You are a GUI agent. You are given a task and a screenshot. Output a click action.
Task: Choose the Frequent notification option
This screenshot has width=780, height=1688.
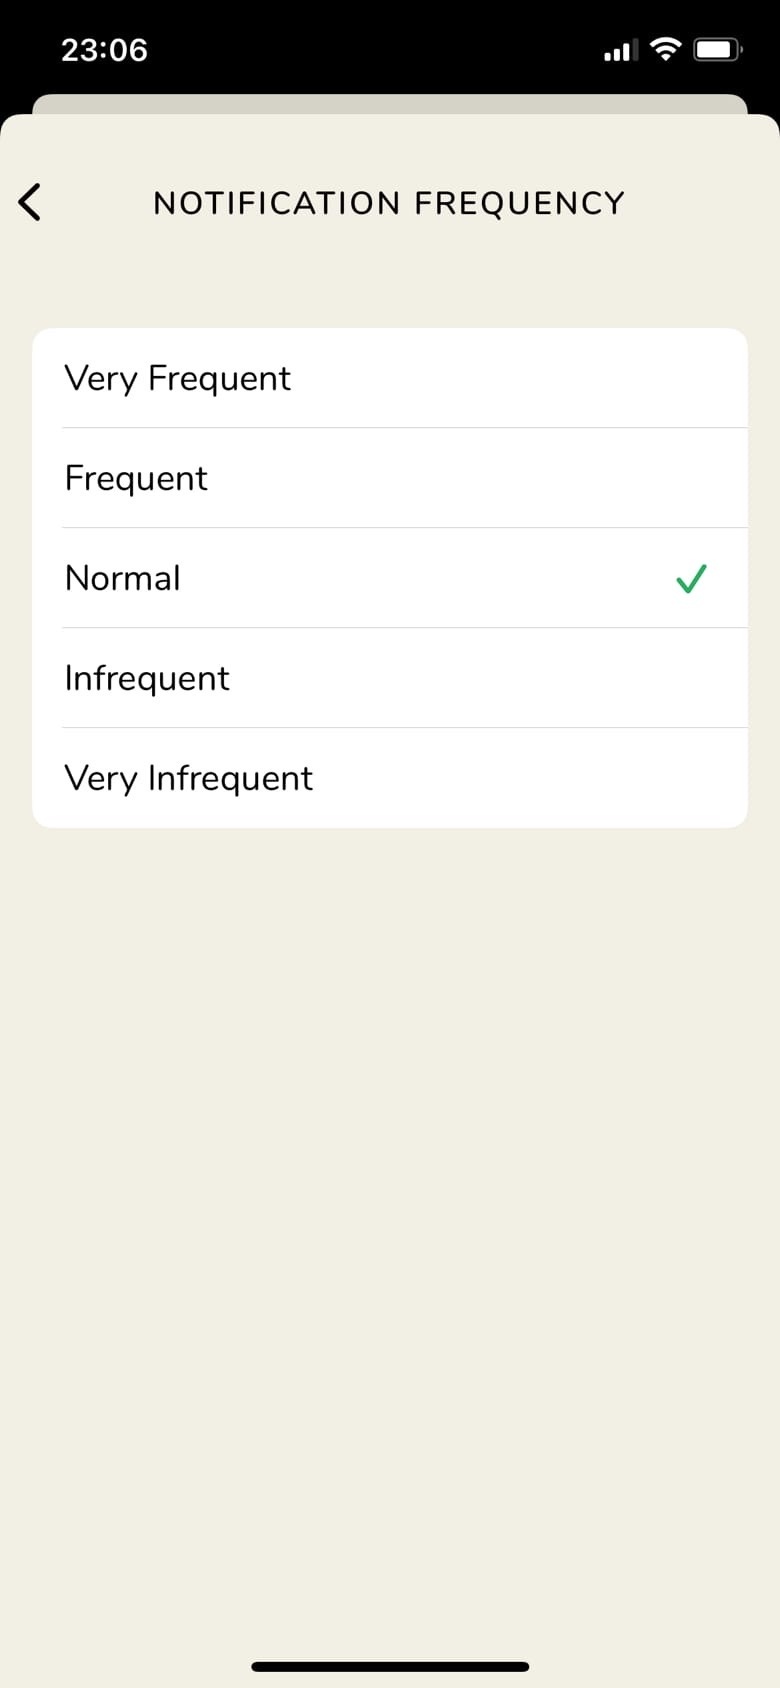click(136, 478)
